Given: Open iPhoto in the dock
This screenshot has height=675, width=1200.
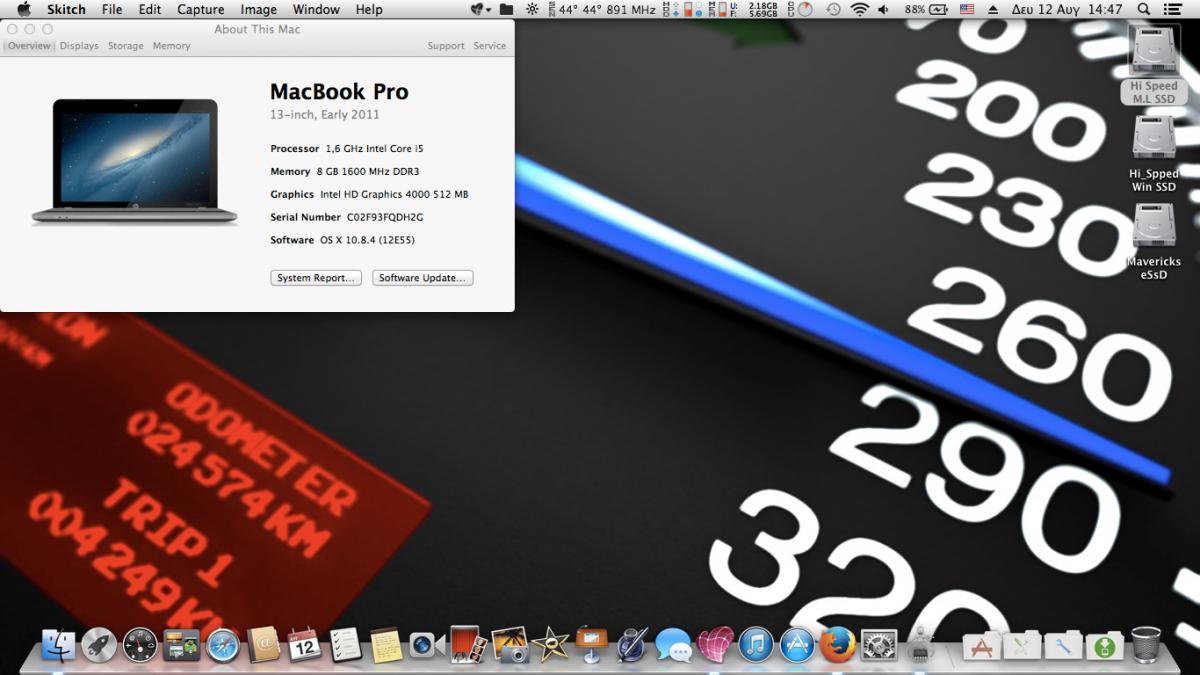Looking at the screenshot, I should pyautogui.click(x=510, y=645).
